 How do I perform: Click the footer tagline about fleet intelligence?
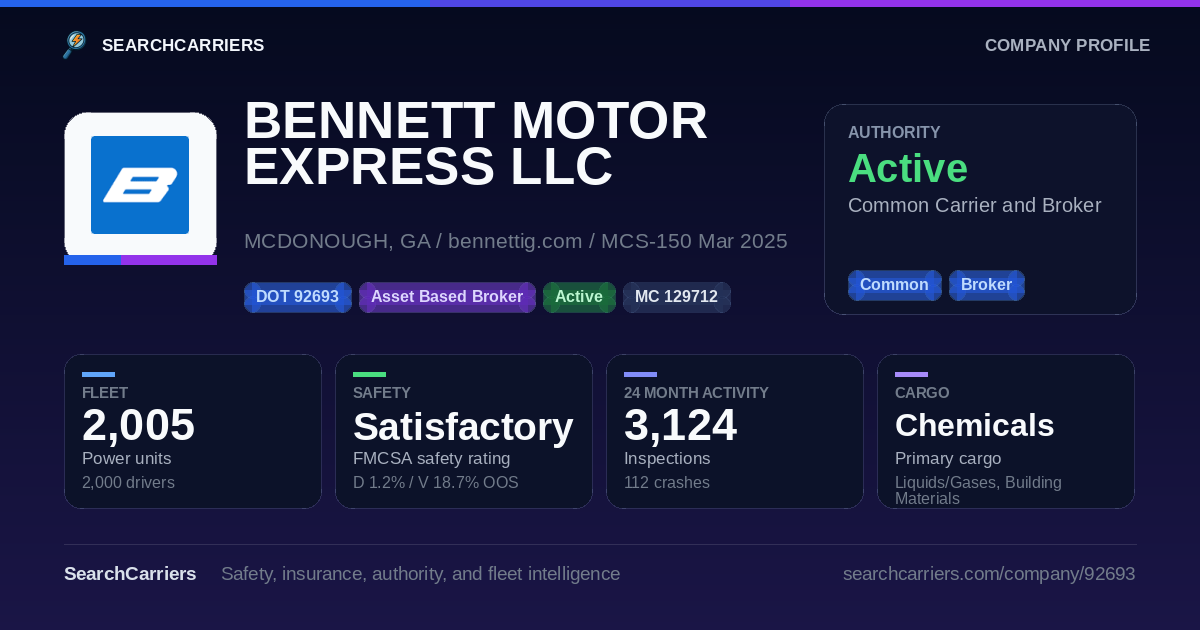point(420,574)
